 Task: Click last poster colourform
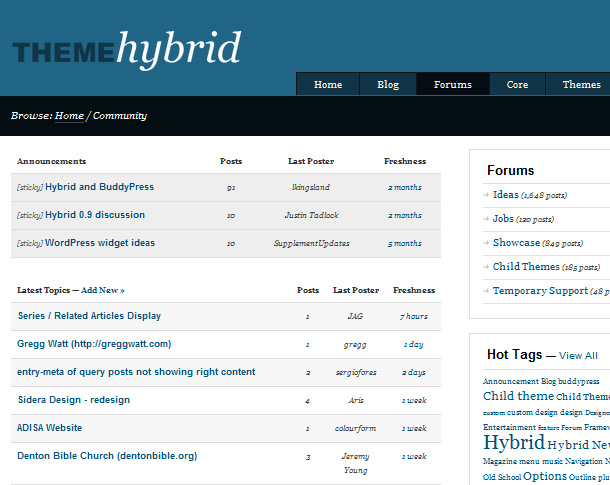[355, 428]
